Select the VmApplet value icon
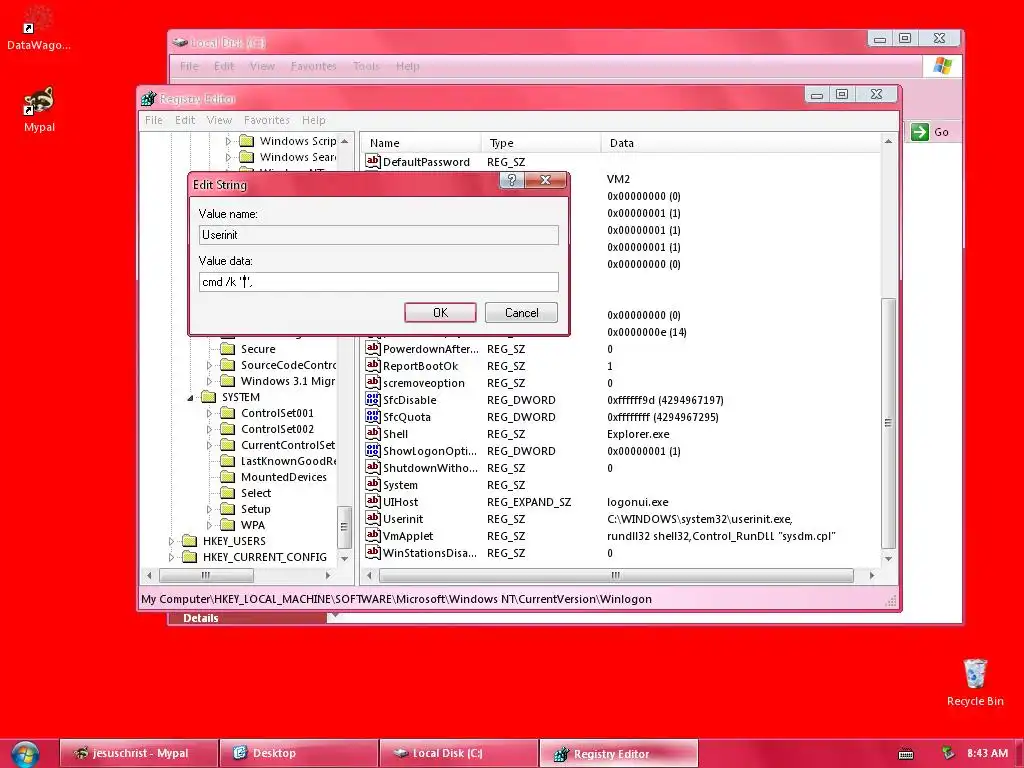The width and height of the screenshot is (1024, 768). pyautogui.click(x=373, y=535)
